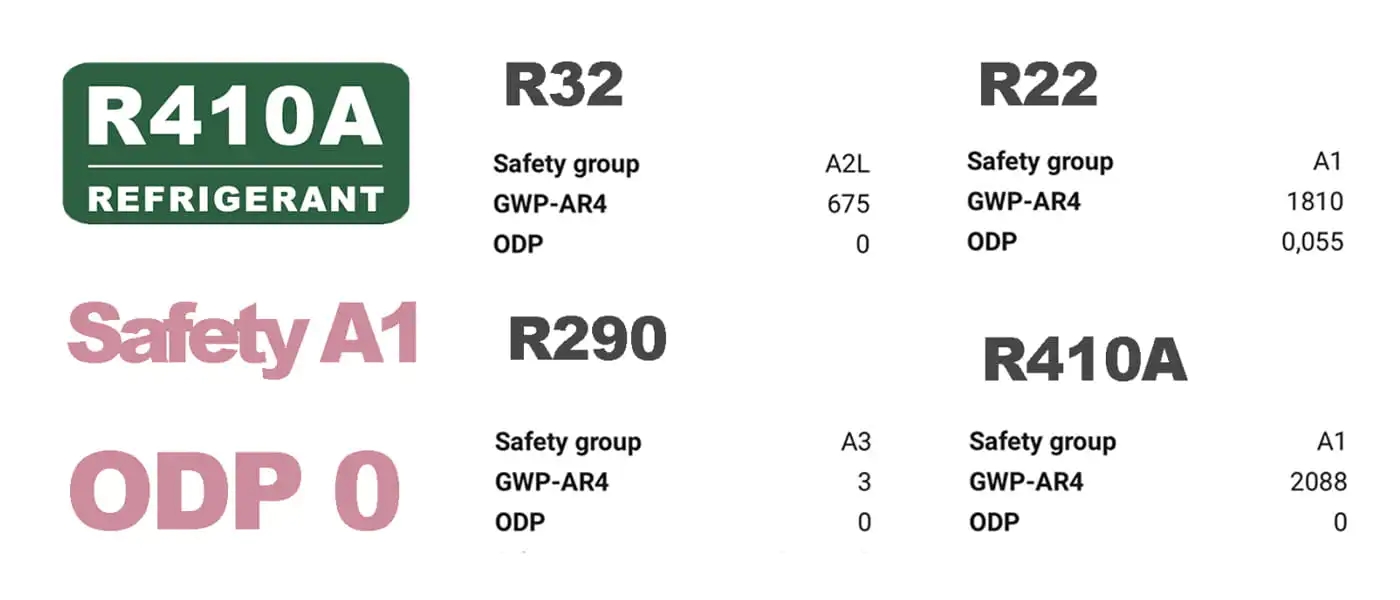The width and height of the screenshot is (1400, 600).
Task: Click the Safety group label under R32
Action: coord(566,164)
